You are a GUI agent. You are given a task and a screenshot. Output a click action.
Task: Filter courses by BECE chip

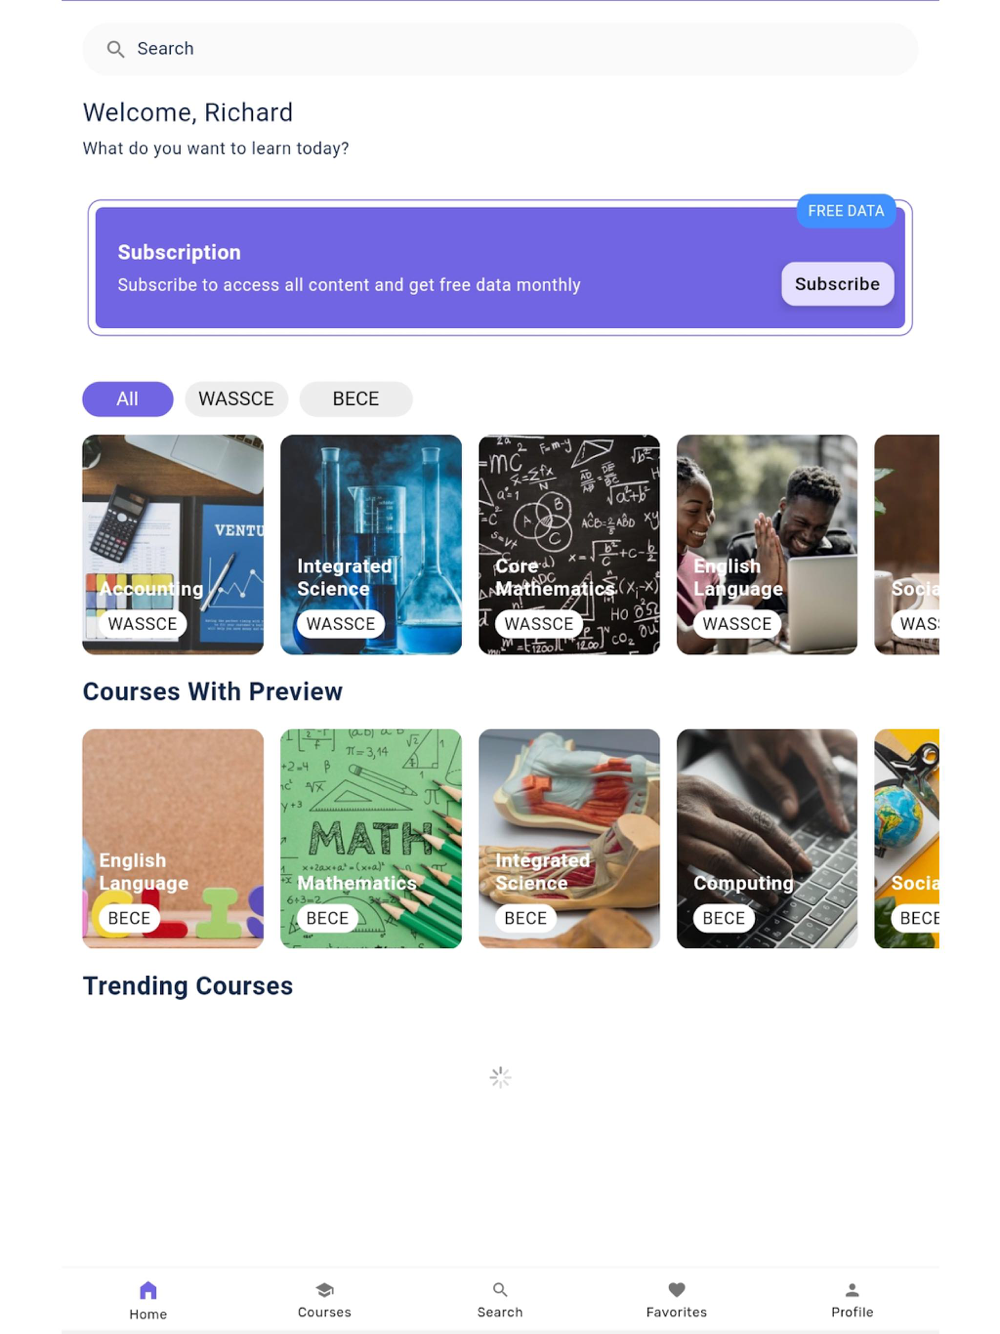click(x=356, y=399)
